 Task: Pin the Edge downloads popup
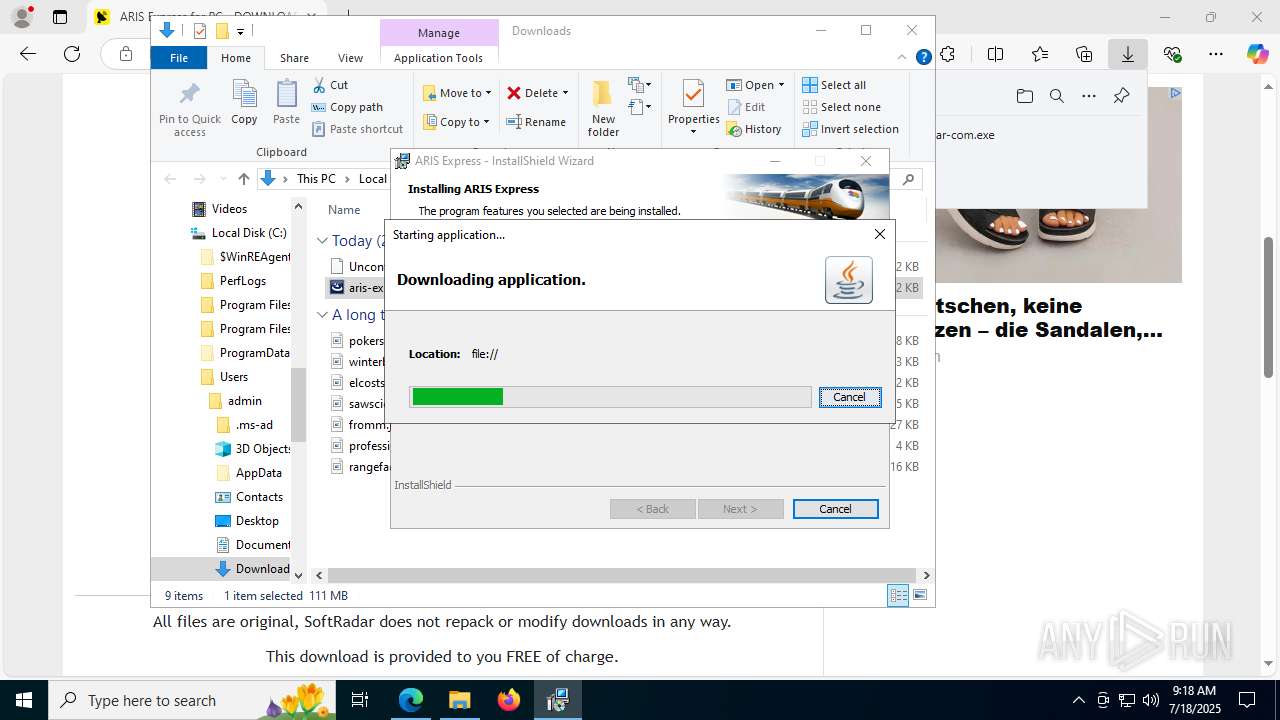[x=1121, y=96]
